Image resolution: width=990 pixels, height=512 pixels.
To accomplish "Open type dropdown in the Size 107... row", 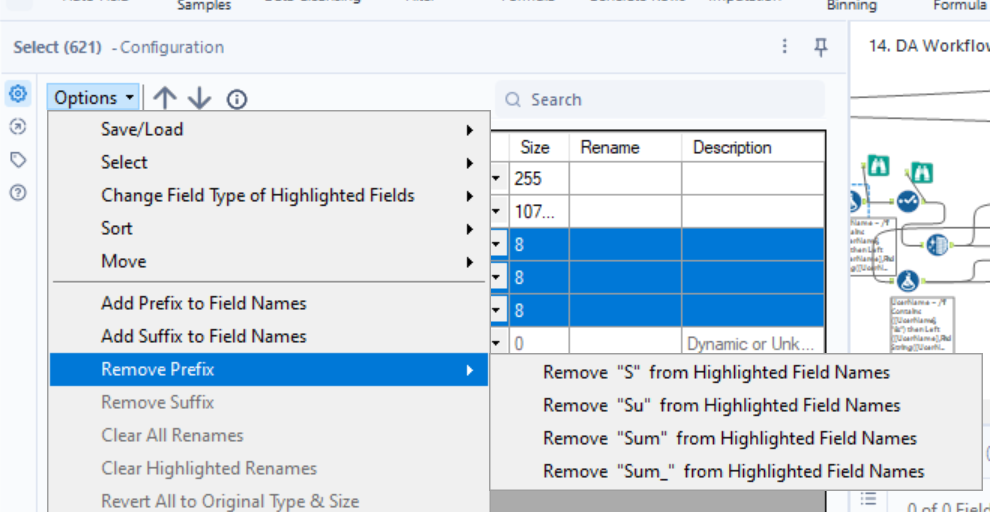I will 497,211.
